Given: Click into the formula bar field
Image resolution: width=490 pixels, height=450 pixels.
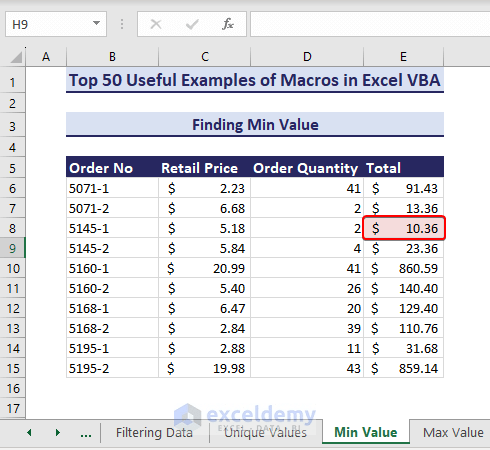Looking at the screenshot, I should coord(370,24).
